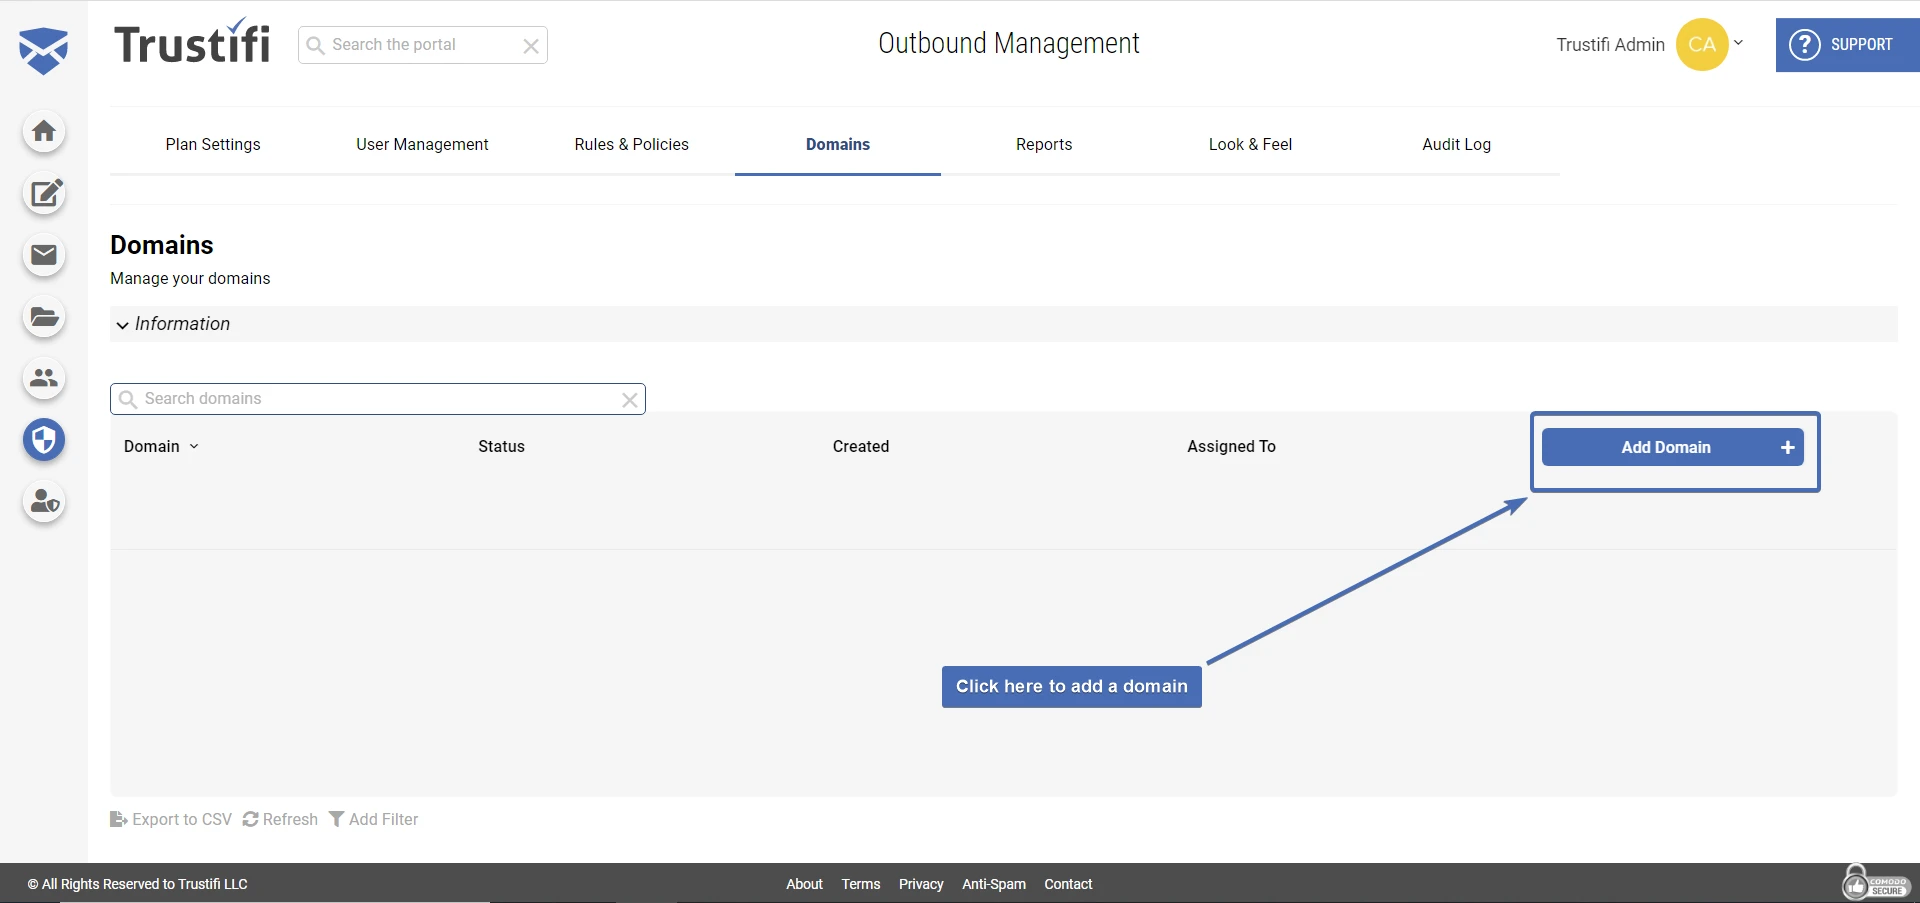Open the Home sidebar icon
Screen dimensions: 1920x903
click(44, 131)
